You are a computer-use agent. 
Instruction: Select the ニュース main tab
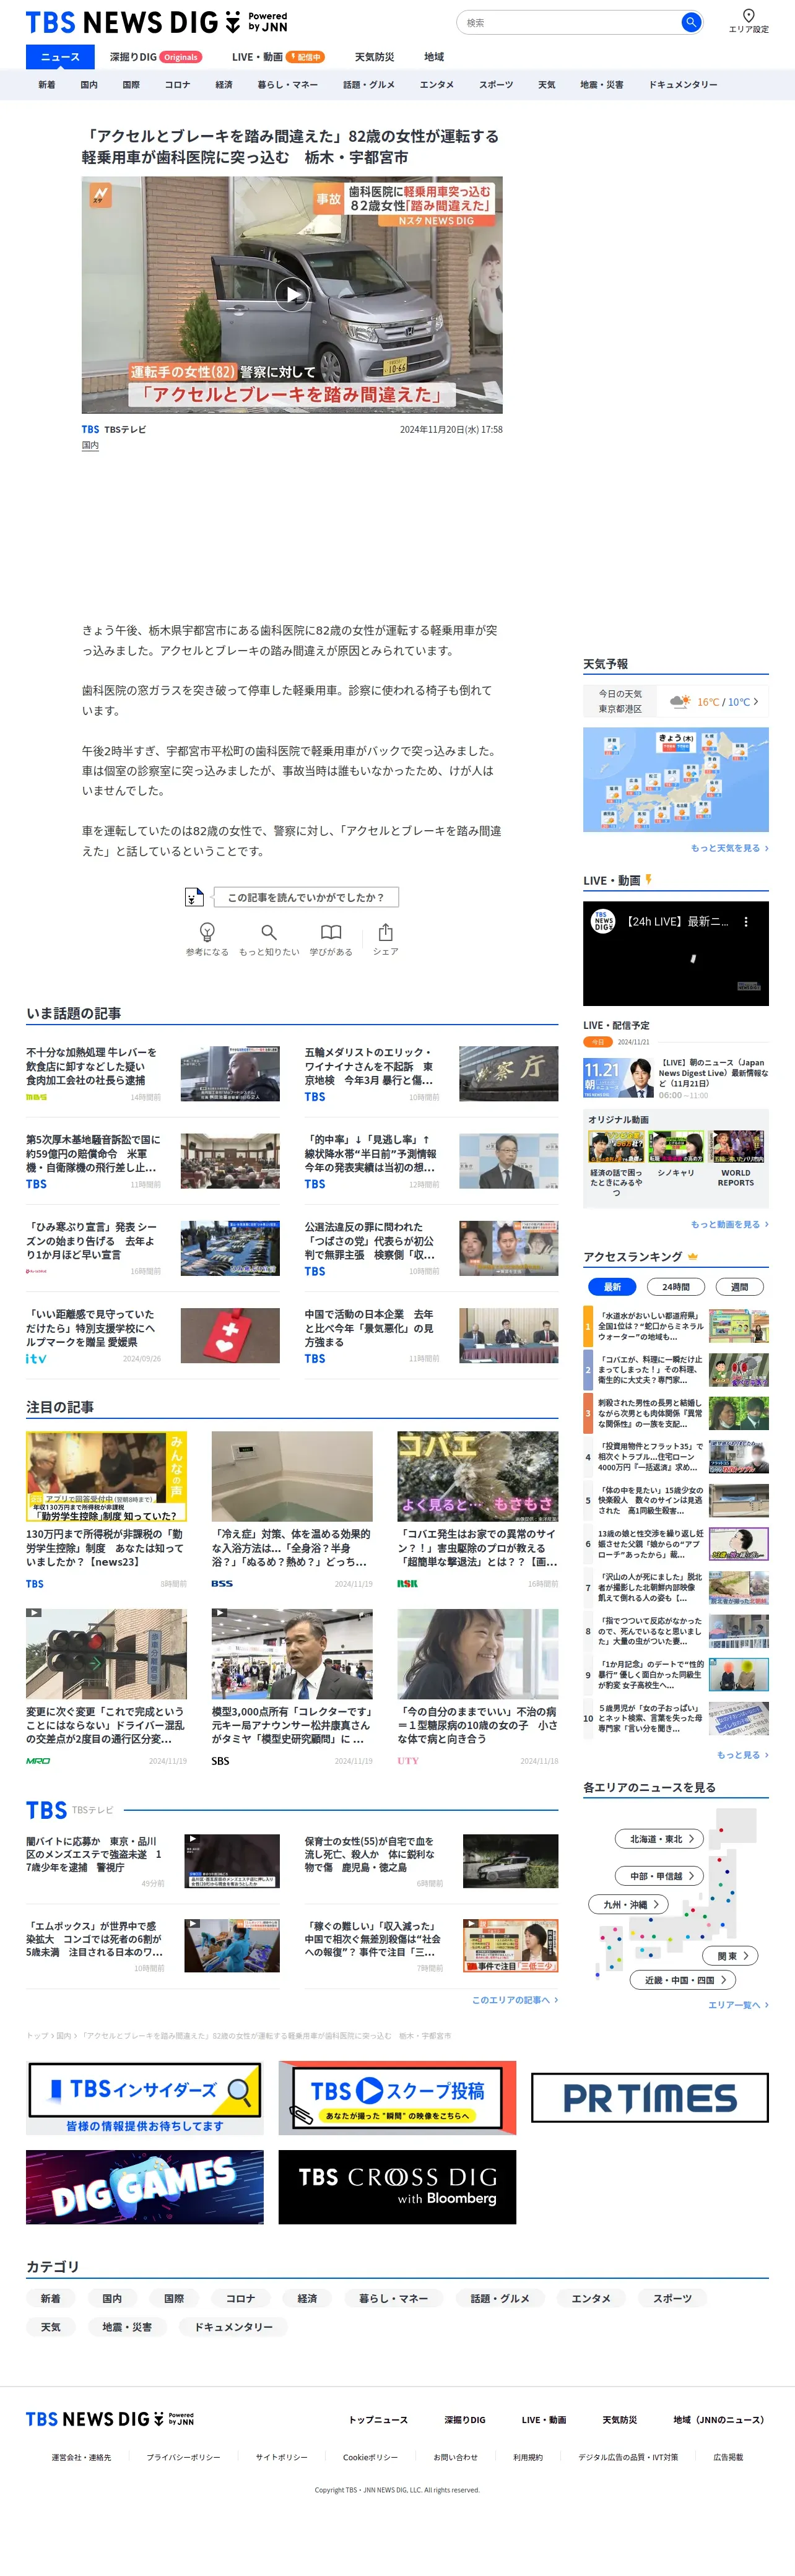point(60,57)
